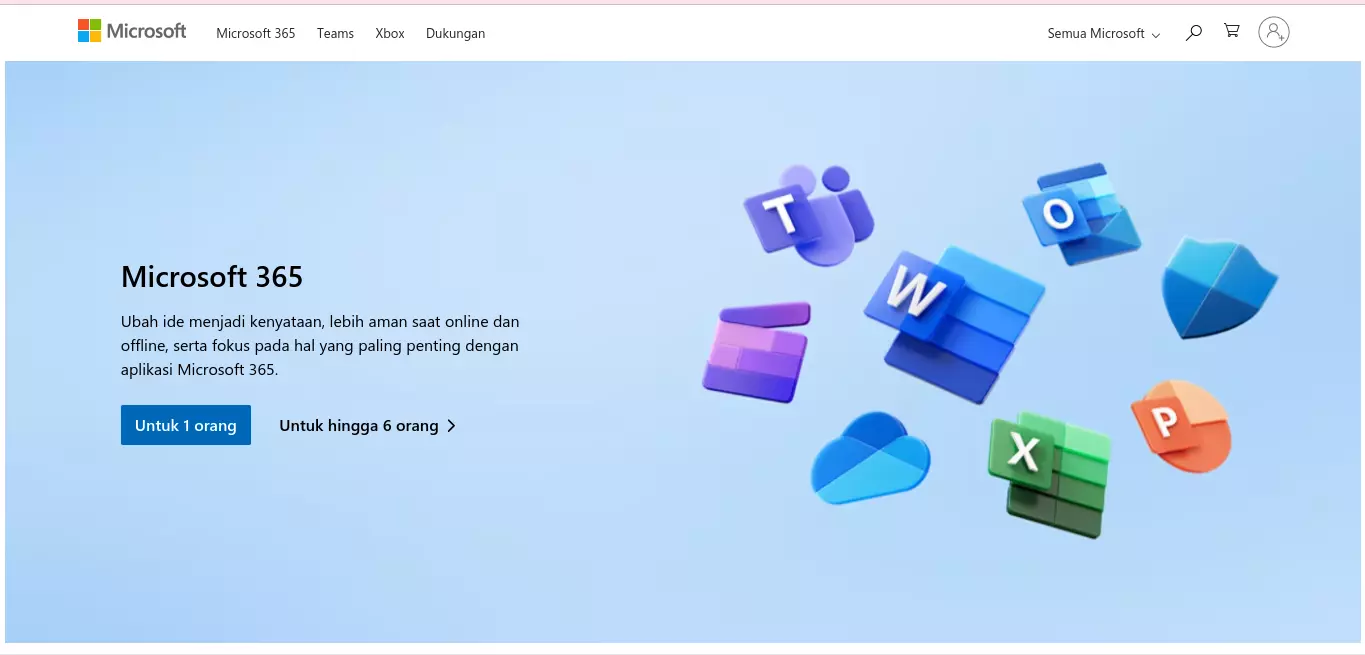Follow the Untuk hingga 6 orang link
Image resolution: width=1365 pixels, height=655 pixels.
(367, 426)
